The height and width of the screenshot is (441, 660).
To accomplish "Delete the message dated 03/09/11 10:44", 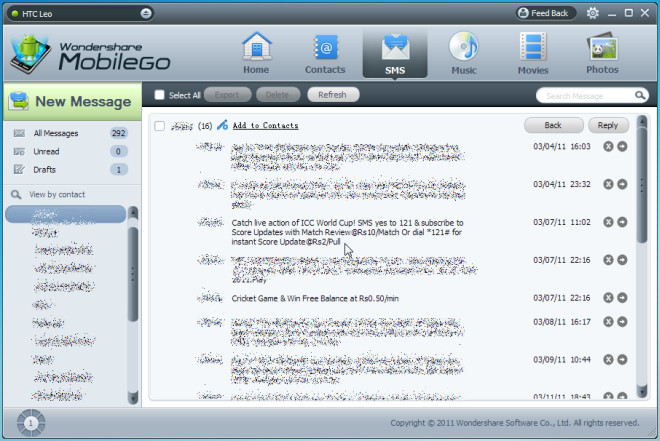I will pyautogui.click(x=608, y=359).
